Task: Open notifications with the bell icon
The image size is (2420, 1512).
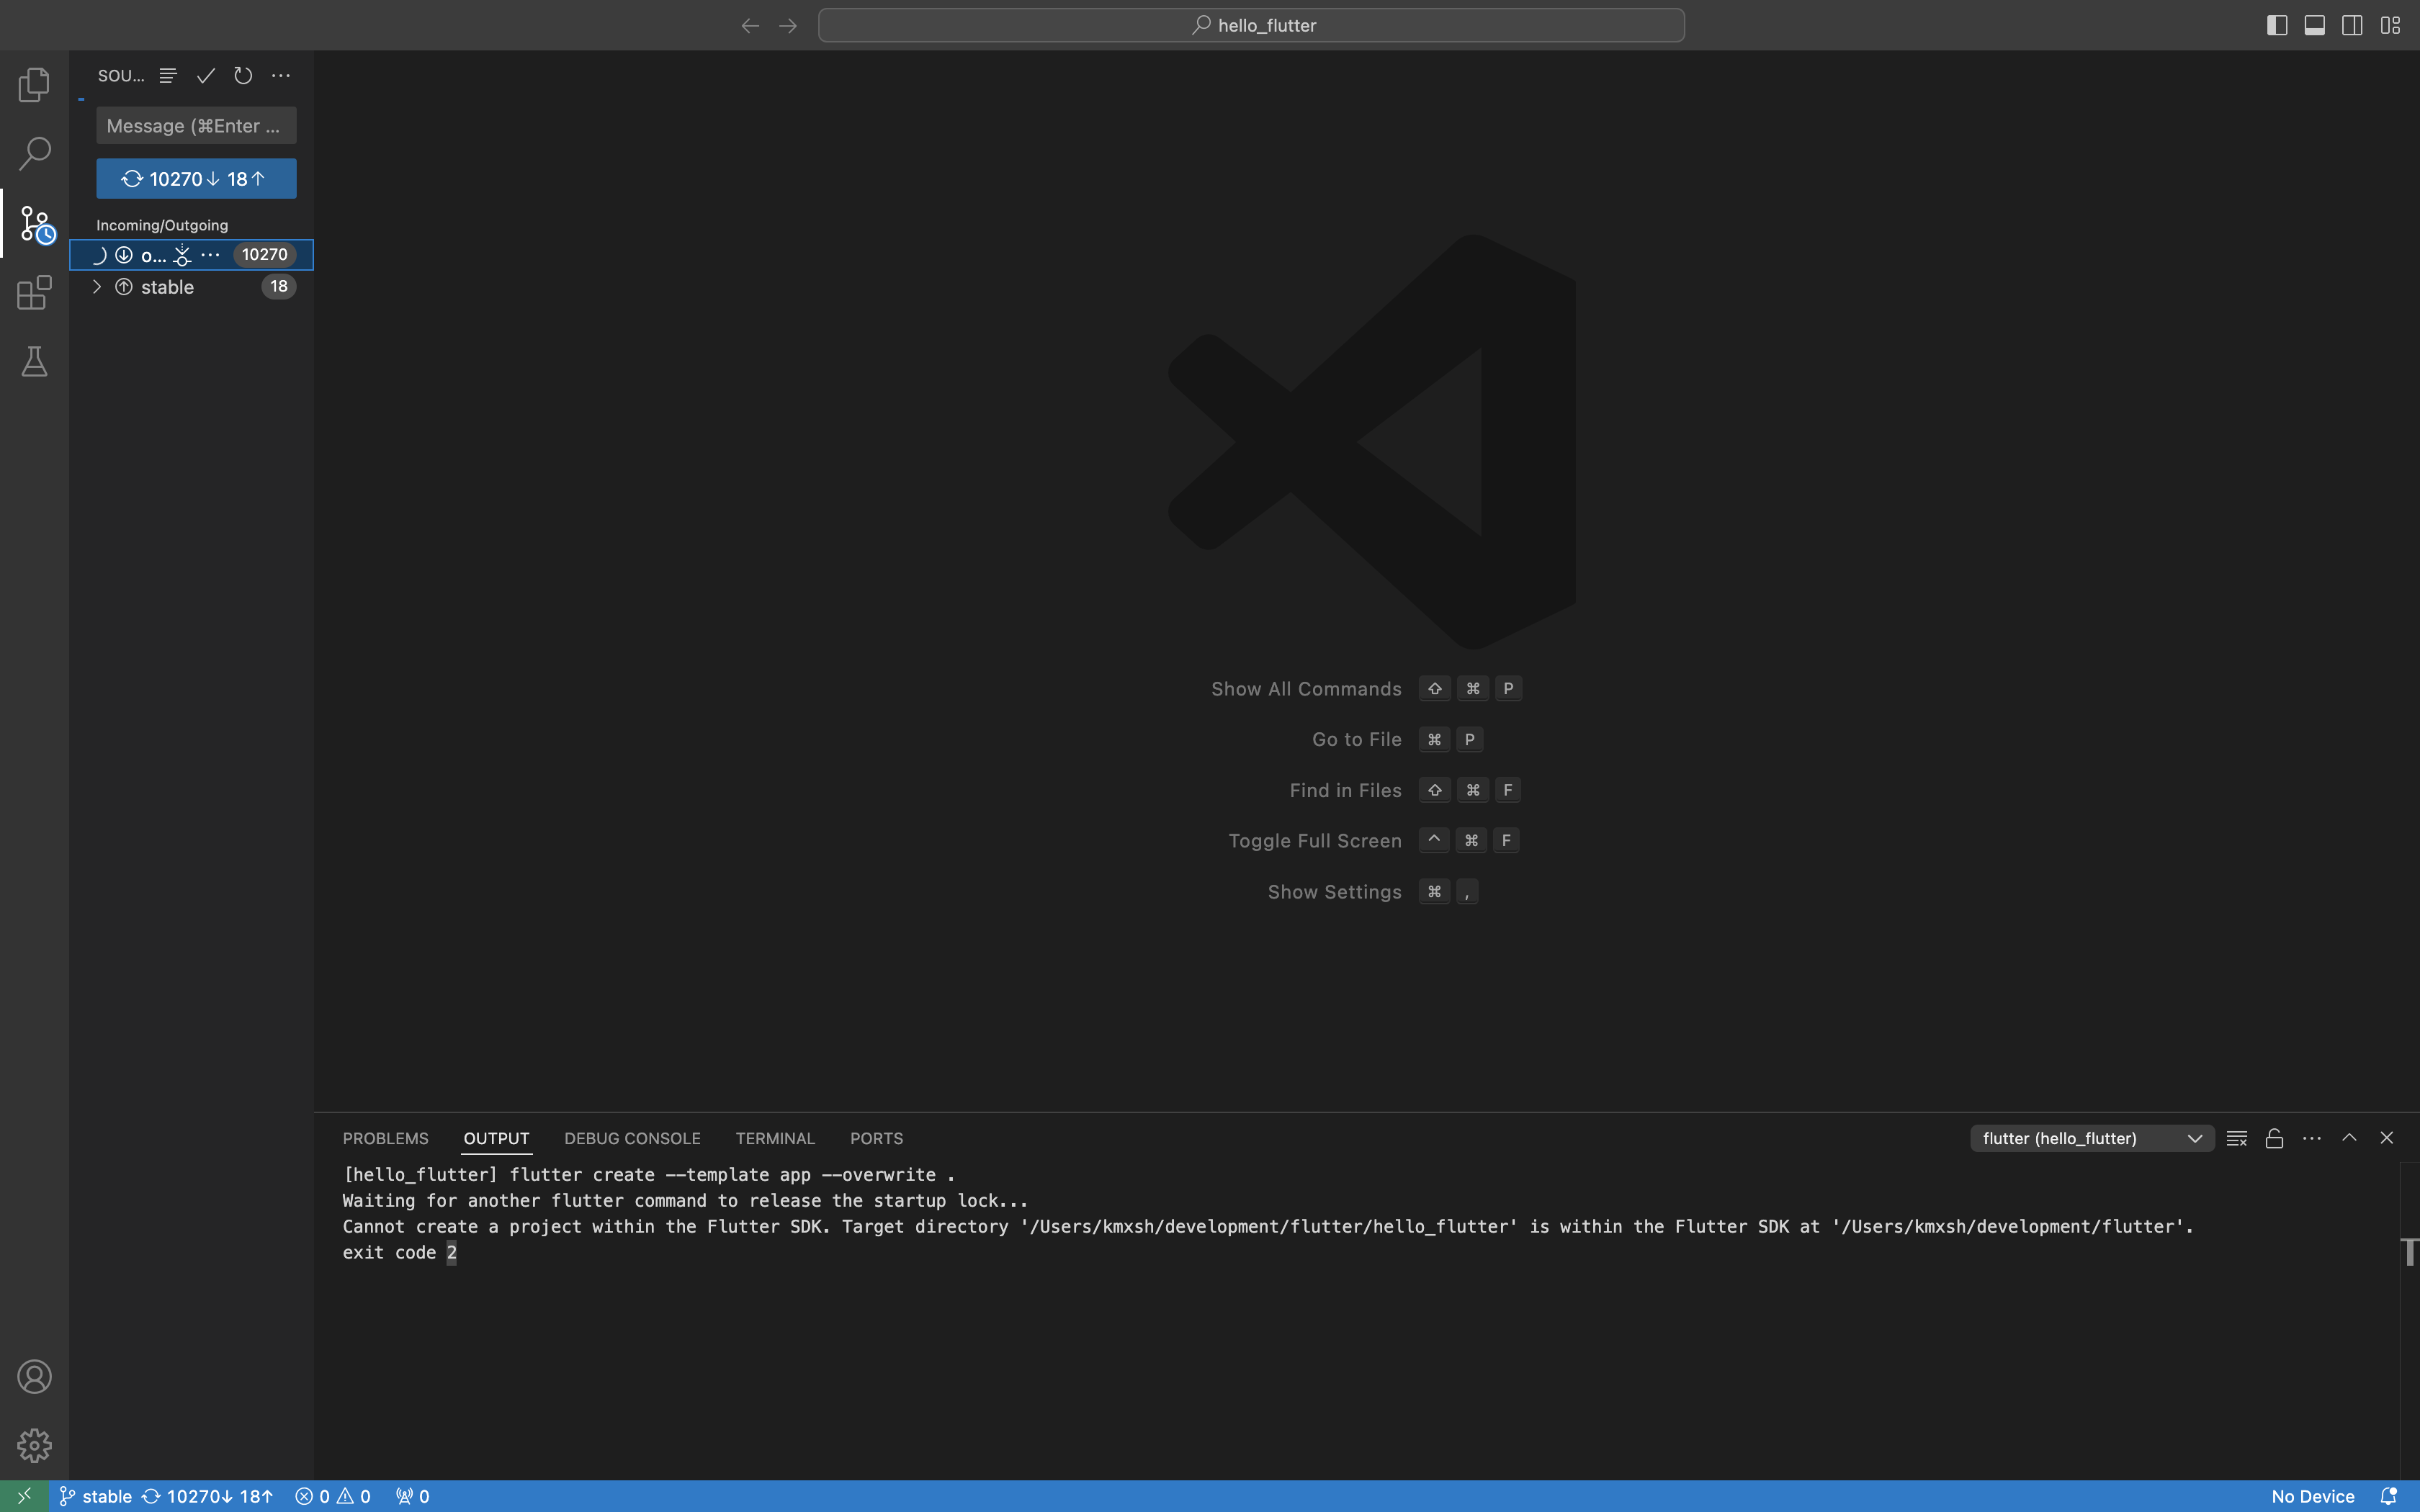Action: pyautogui.click(x=2388, y=1496)
